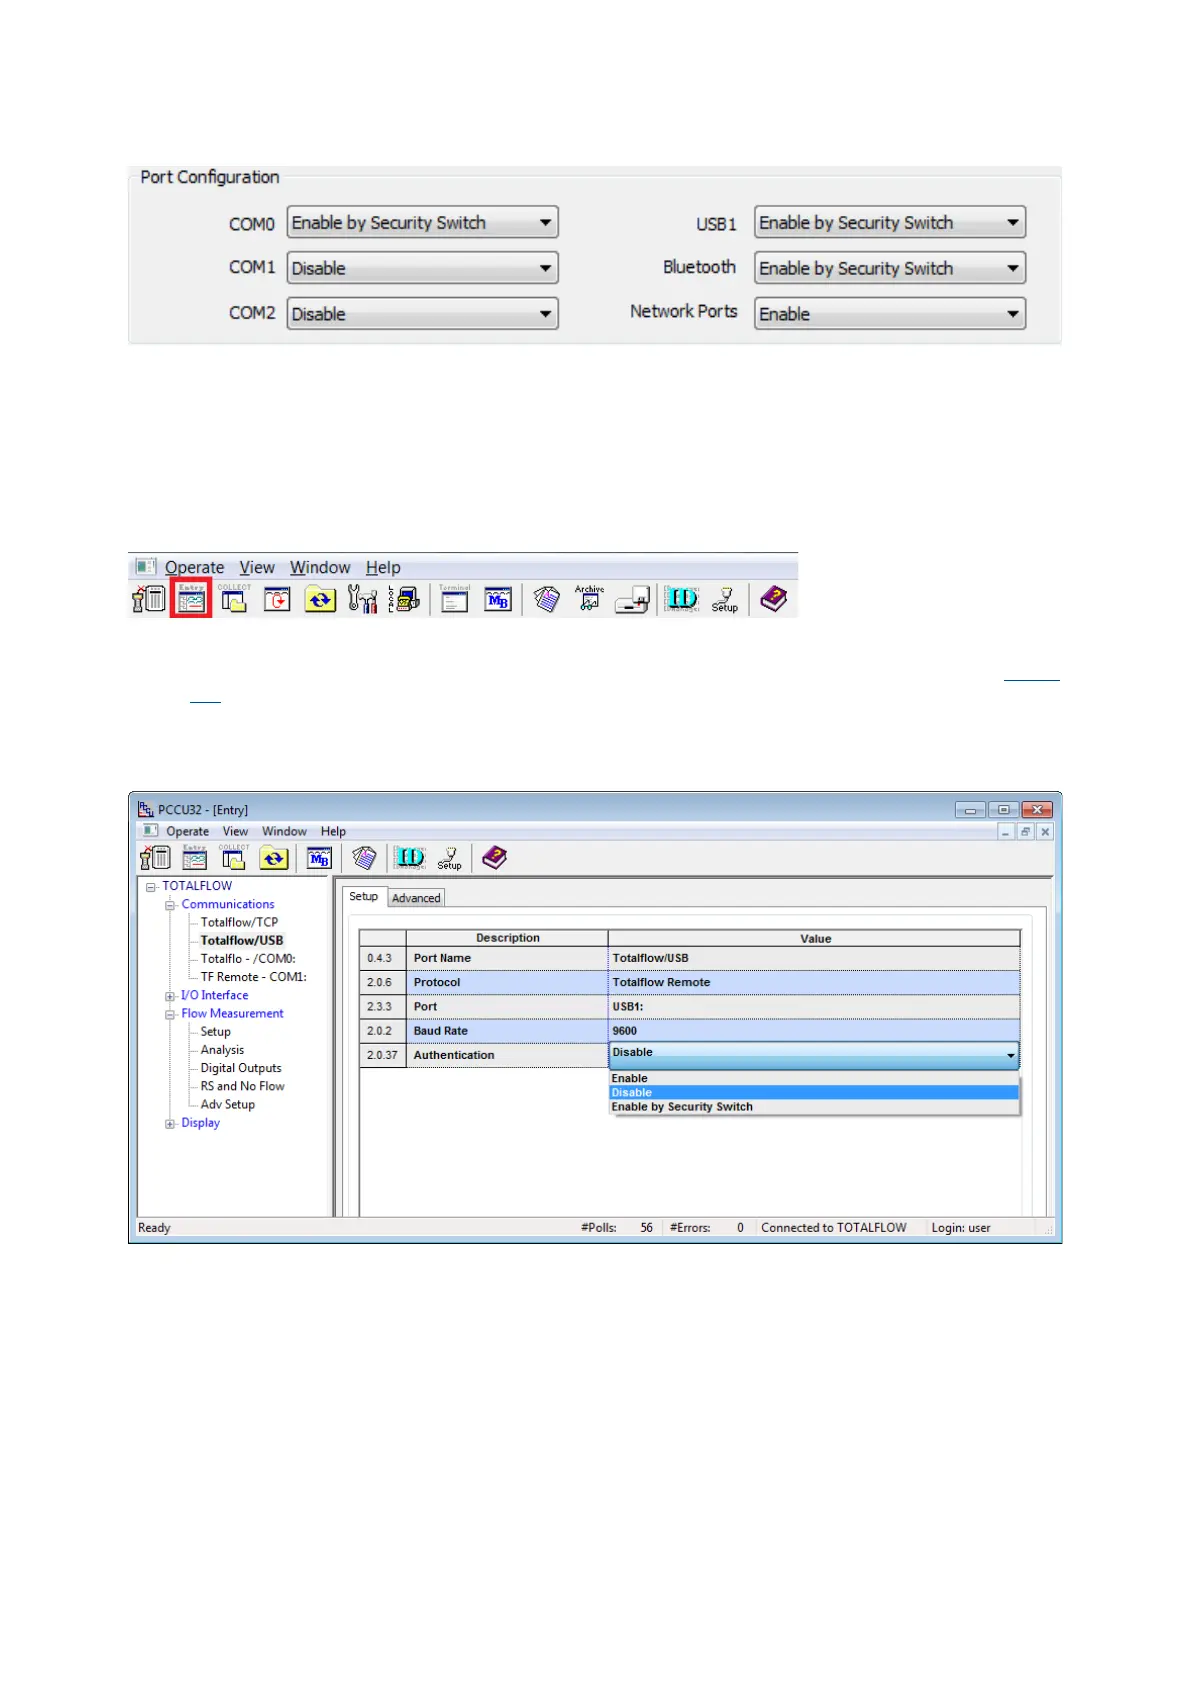Select Totalflow/USB in the tree
The width and height of the screenshot is (1191, 1684).
click(x=242, y=941)
